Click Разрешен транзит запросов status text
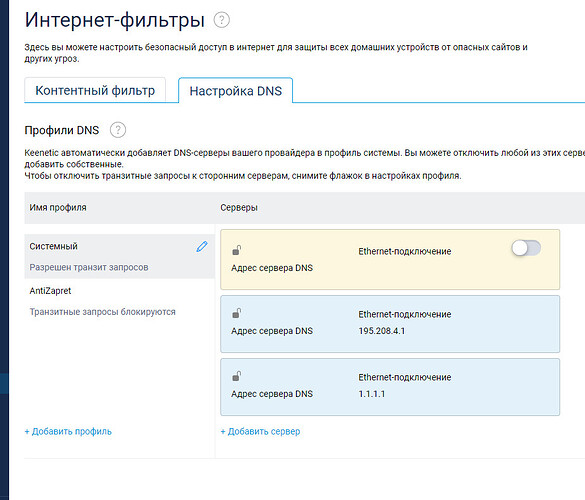585x500 pixels. pos(89,267)
